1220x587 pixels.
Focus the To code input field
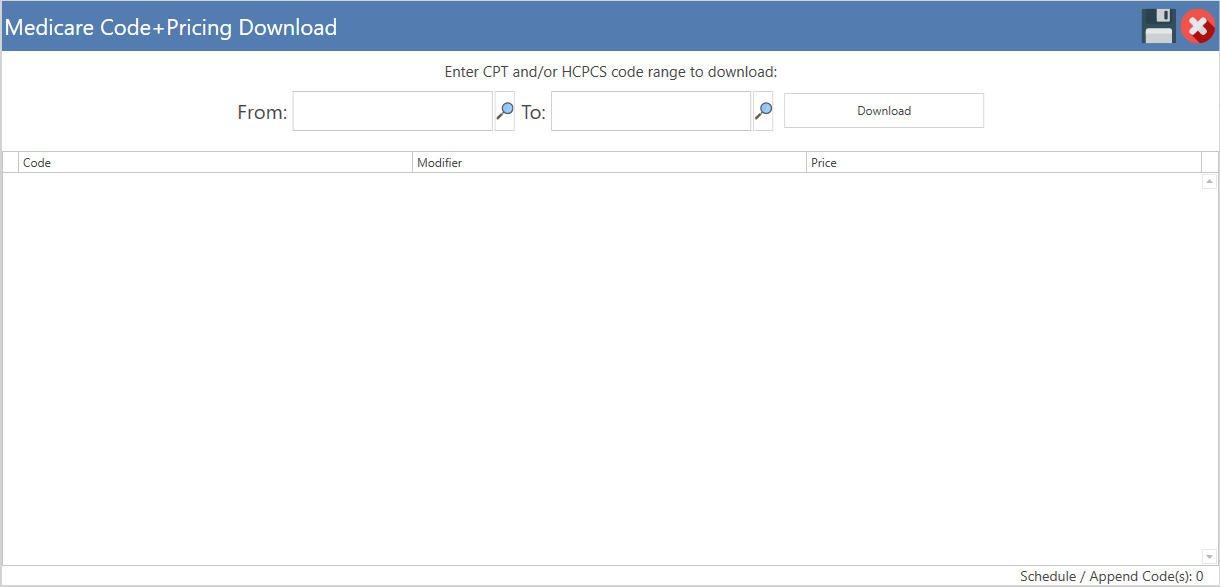point(651,111)
